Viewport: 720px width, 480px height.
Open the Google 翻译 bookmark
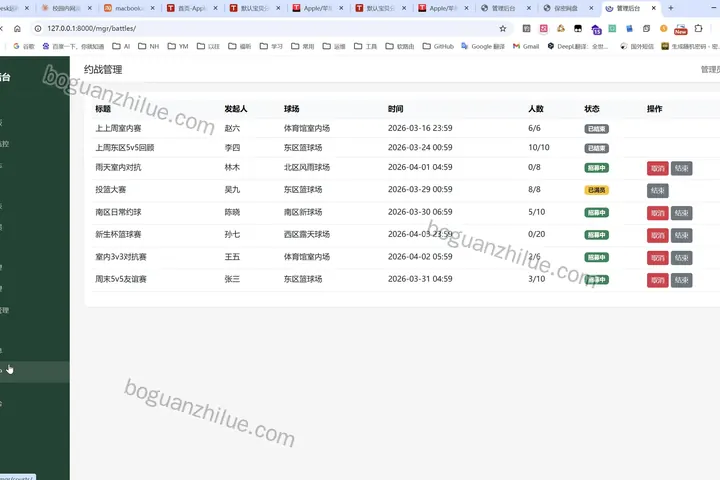pyautogui.click(x=483, y=46)
